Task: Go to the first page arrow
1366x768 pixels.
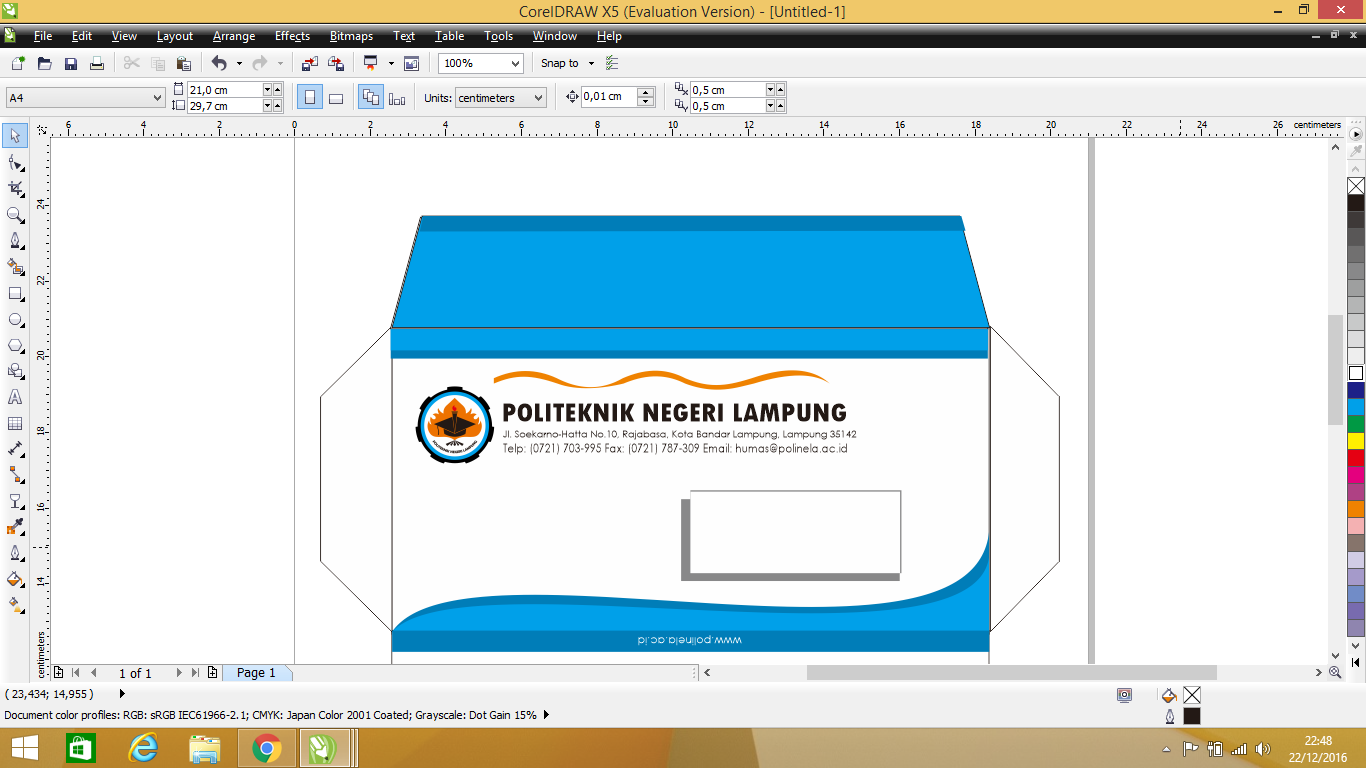Action: (76, 673)
